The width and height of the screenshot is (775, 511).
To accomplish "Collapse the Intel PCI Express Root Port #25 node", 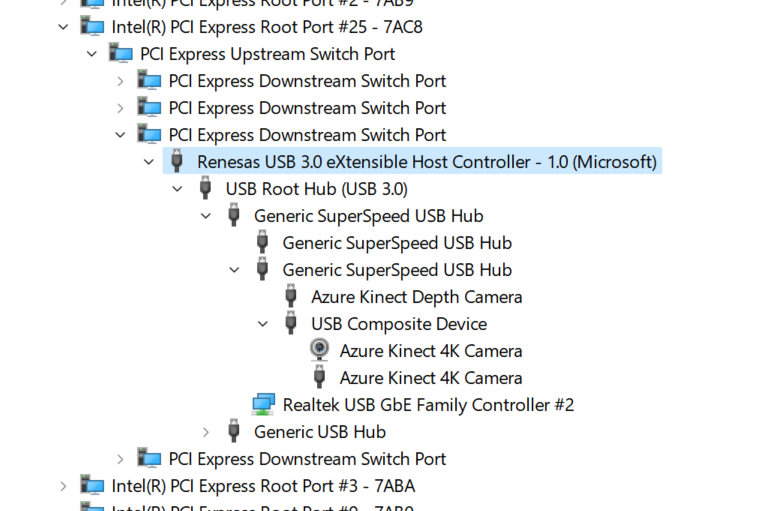I will point(64,27).
